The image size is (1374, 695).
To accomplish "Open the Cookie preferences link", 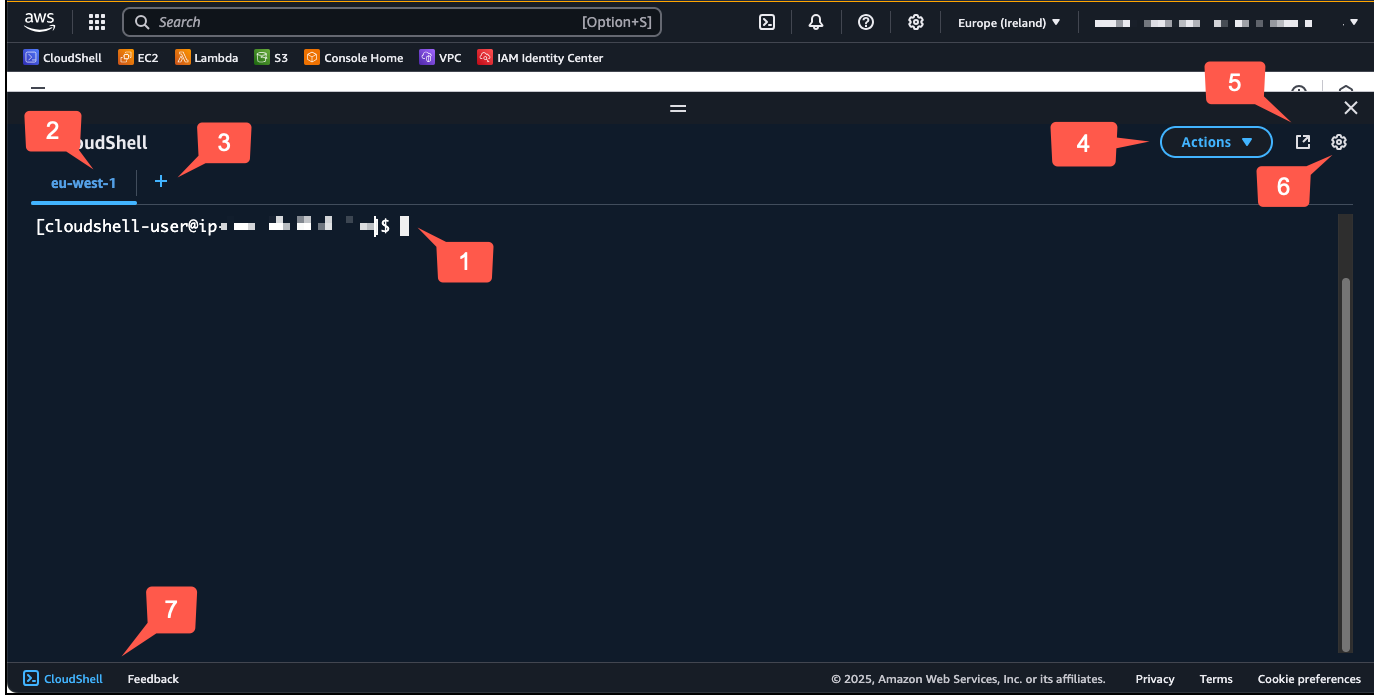I will [1309, 678].
